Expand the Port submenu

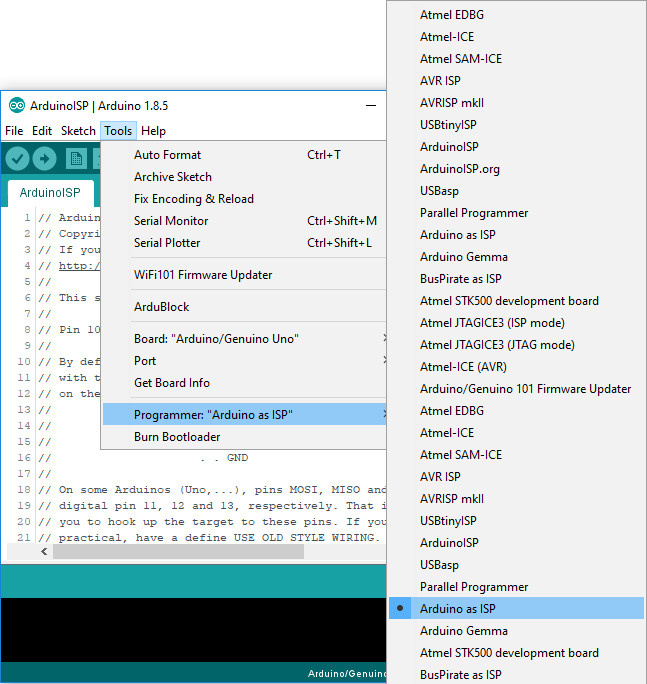(x=245, y=361)
